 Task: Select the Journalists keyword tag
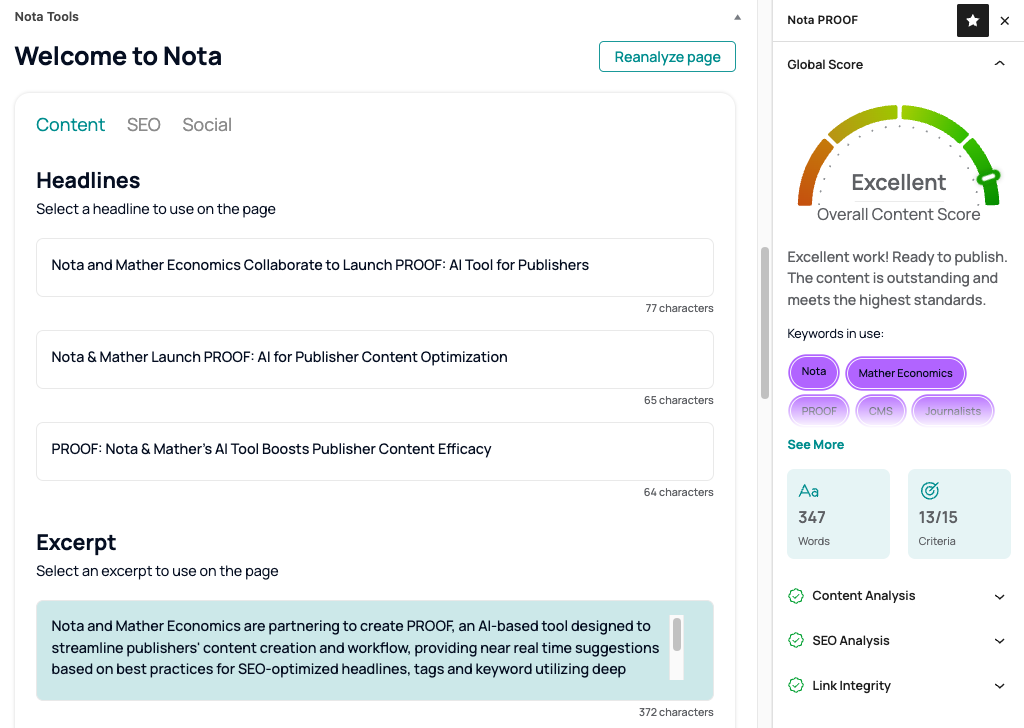(953, 411)
